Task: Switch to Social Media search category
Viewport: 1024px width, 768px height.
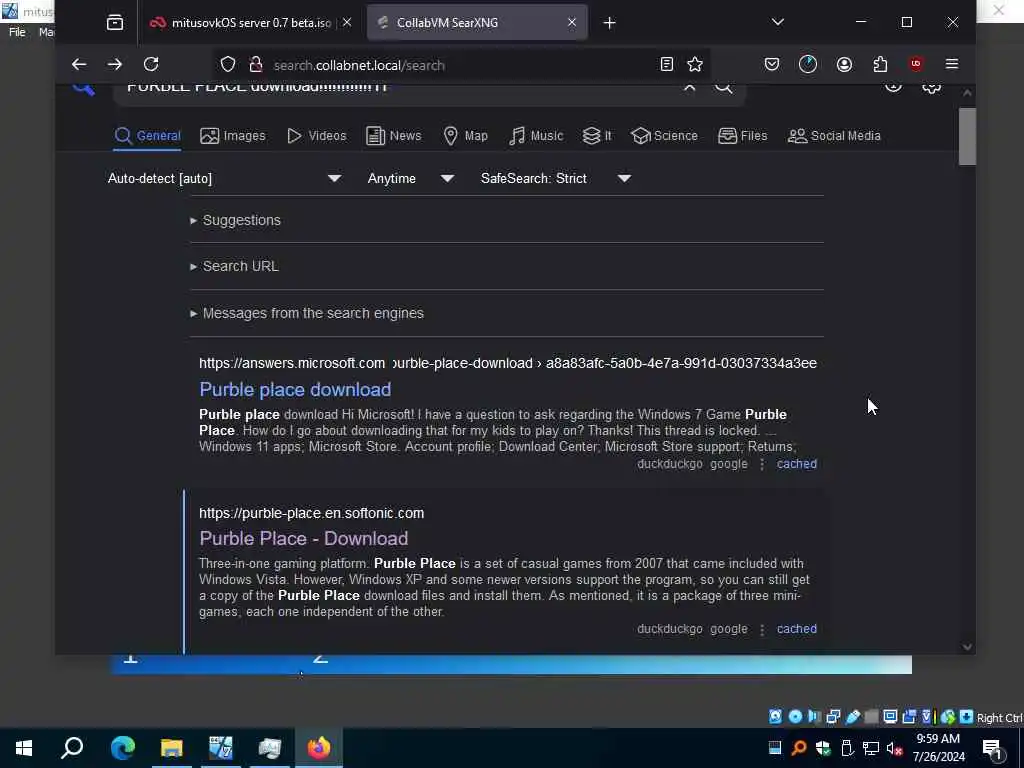Action: [835, 136]
